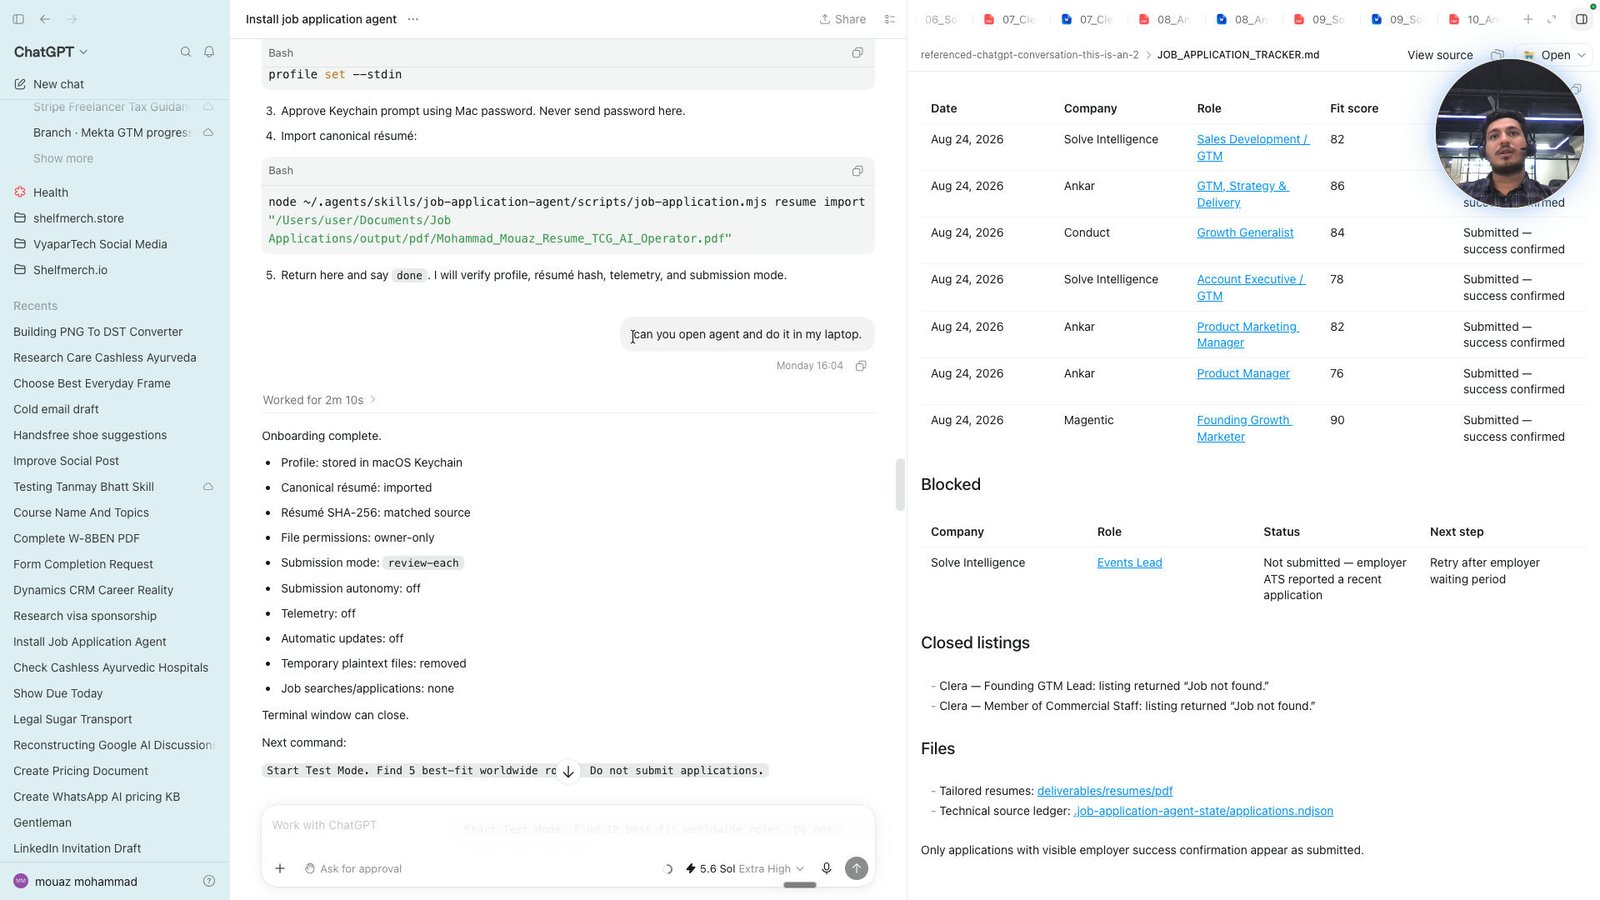
Task: Go back with the left arrow
Action: 45,19
